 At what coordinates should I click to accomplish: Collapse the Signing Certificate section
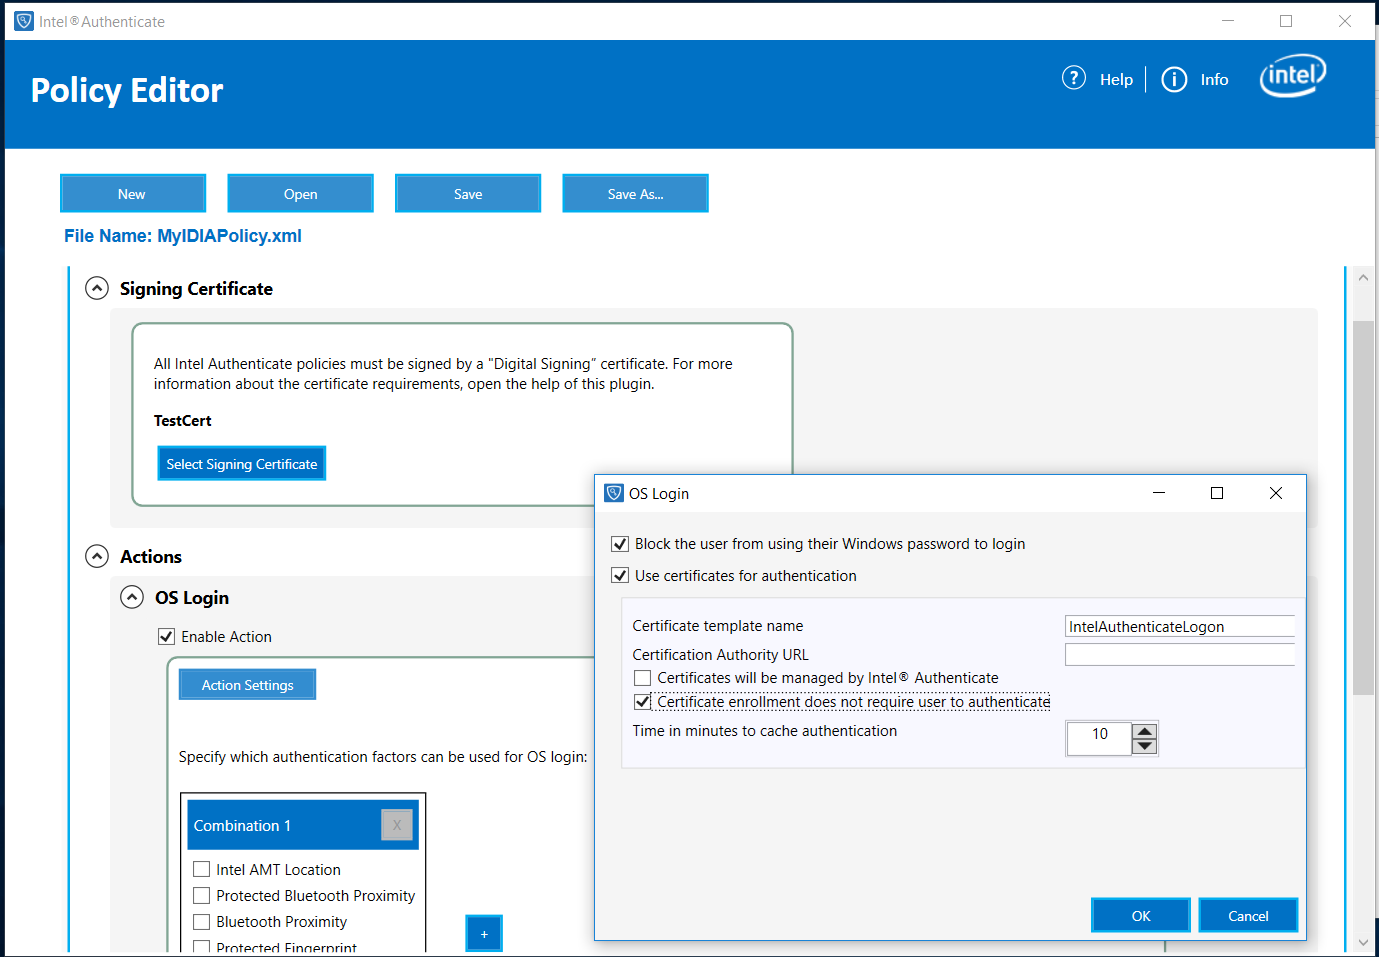(97, 289)
